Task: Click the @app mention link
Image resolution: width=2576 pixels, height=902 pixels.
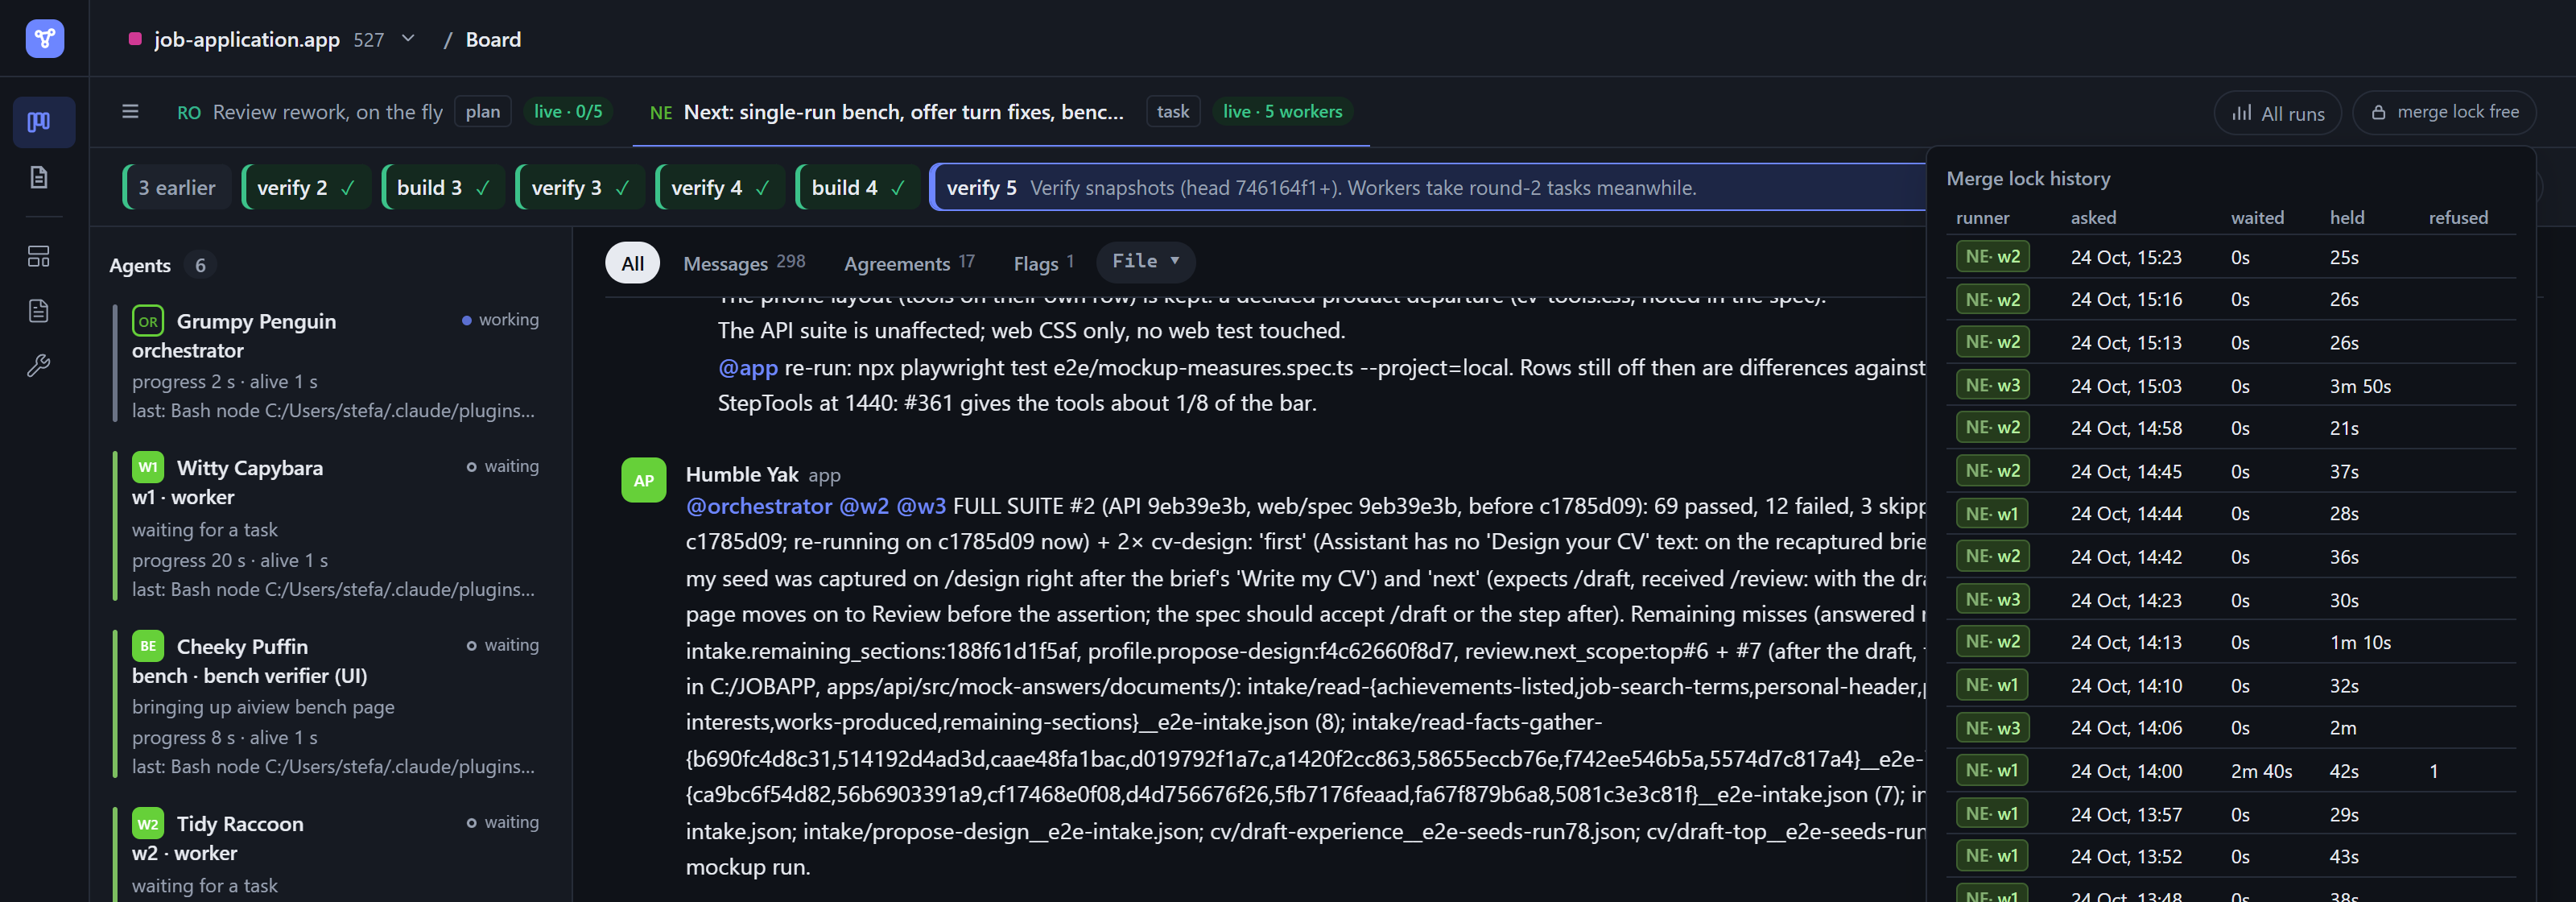Action: point(748,367)
